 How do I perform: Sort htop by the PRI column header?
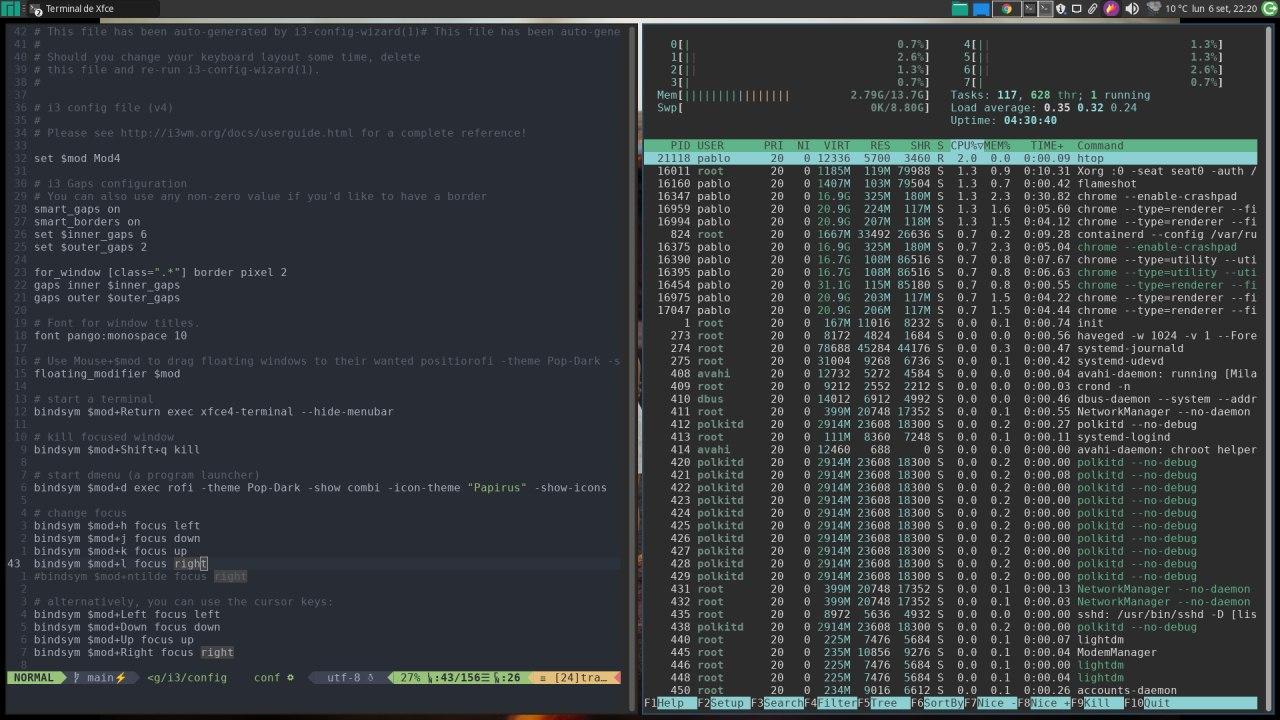point(773,145)
